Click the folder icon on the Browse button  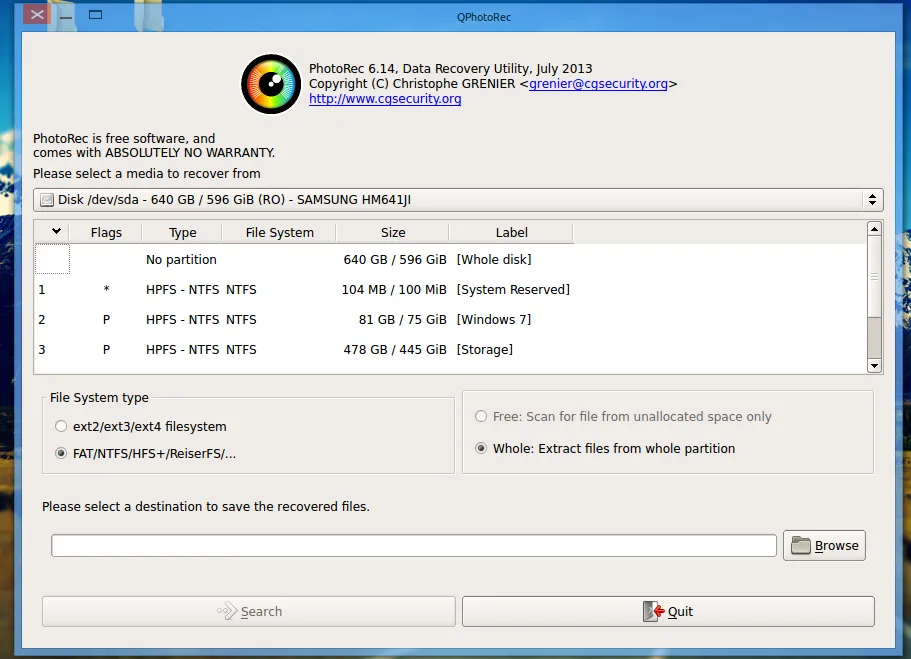(803, 545)
